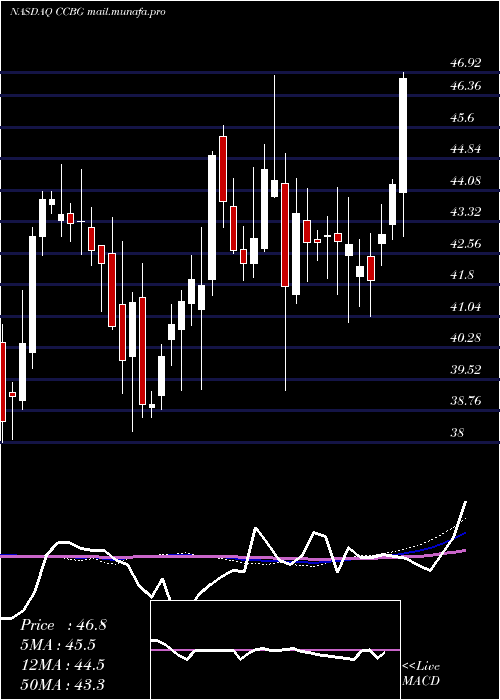
Task: Click the NASDAQ CCBG mail.munafa.pro title
Action: point(88,12)
